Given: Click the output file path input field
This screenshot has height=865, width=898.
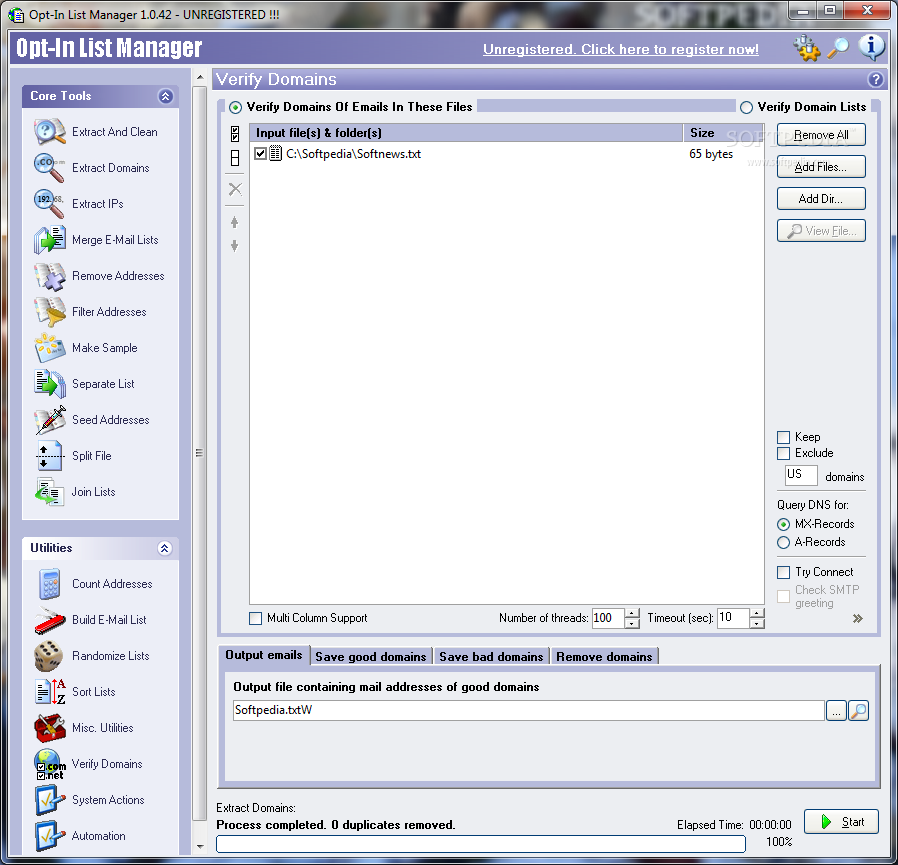Looking at the screenshot, I should [x=529, y=710].
